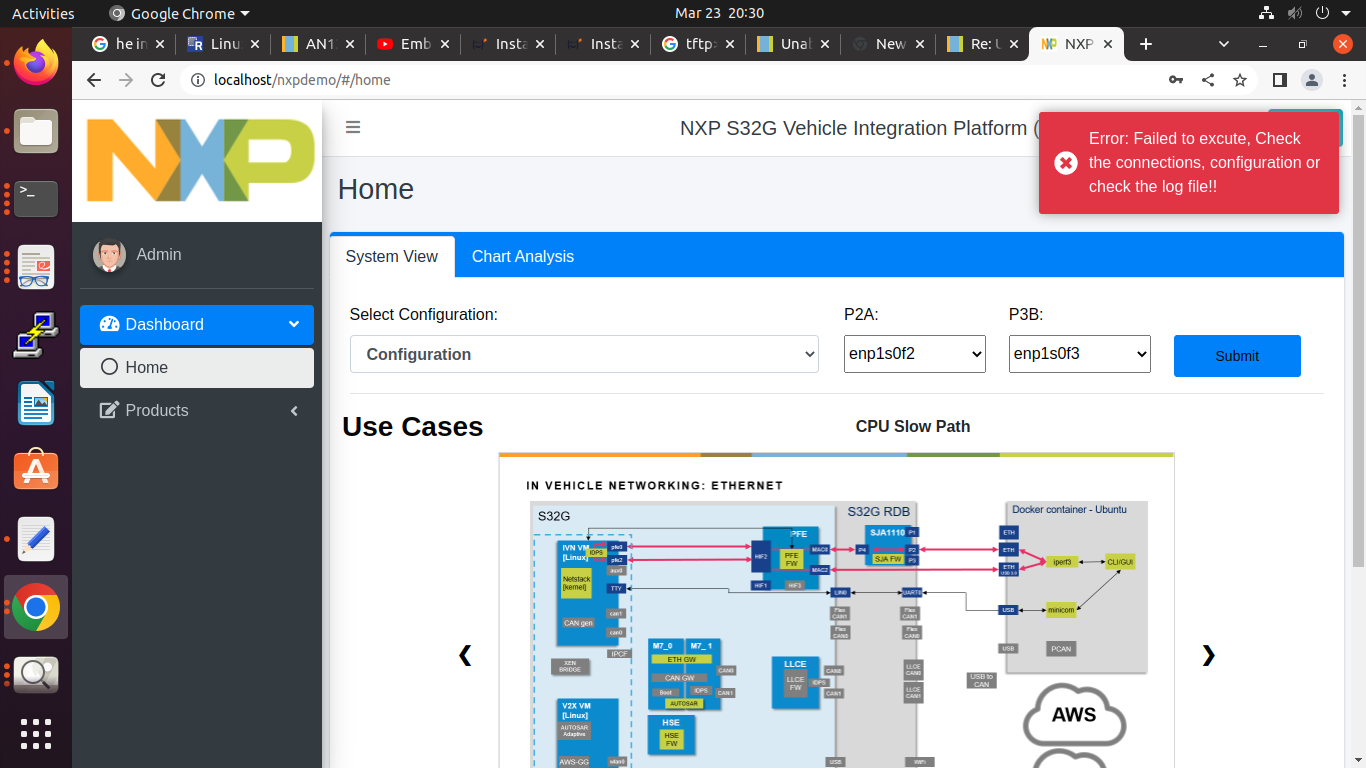Open the Chrome profile avatar icon
Viewport: 1366px width, 768px height.
click(1312, 80)
